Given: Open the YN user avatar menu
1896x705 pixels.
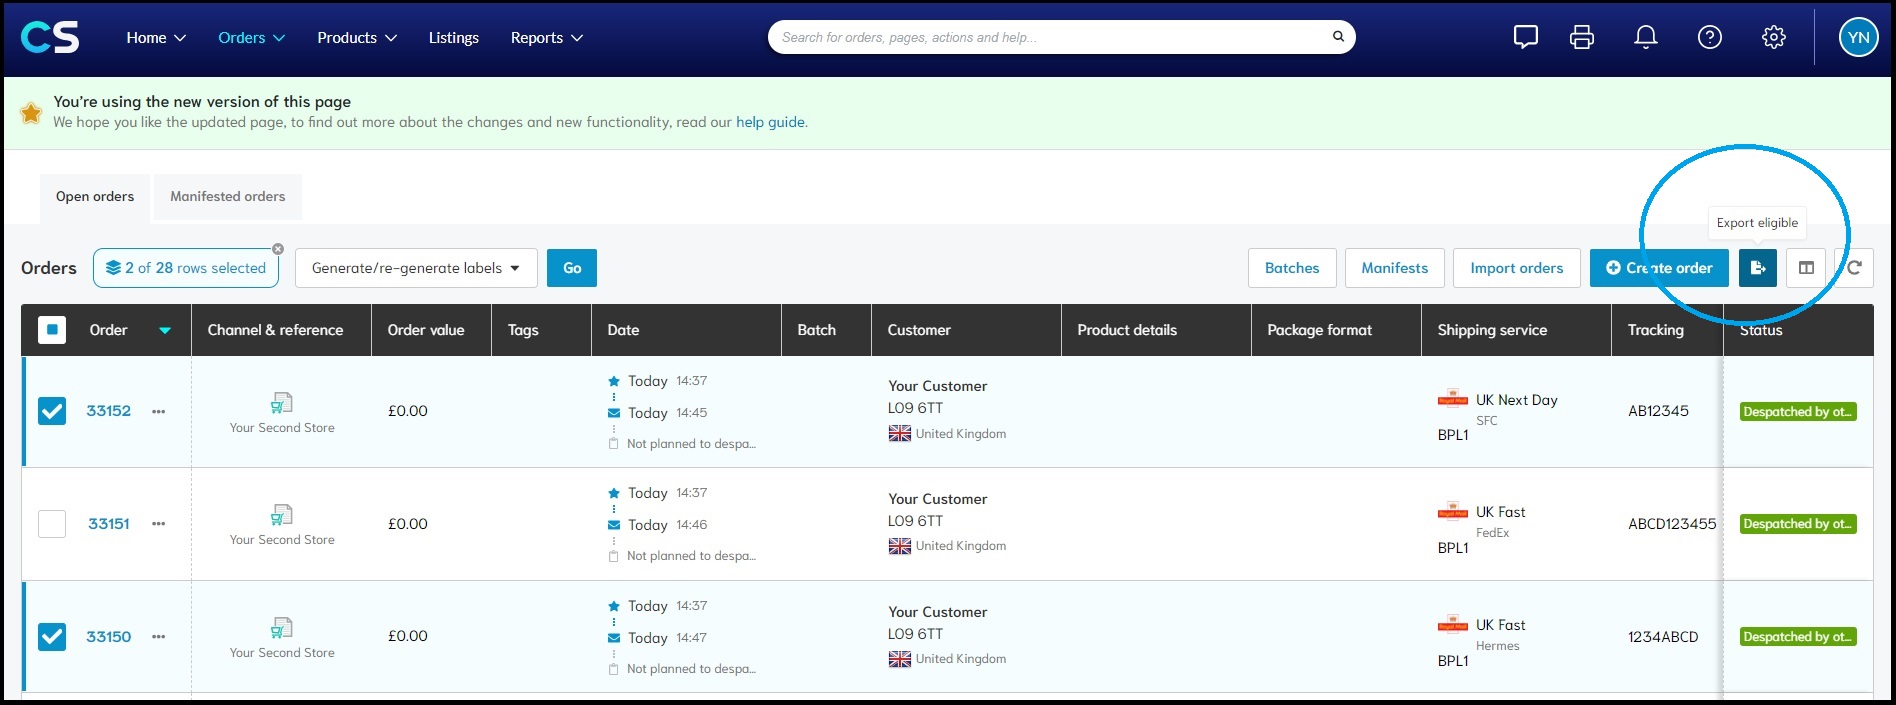Looking at the screenshot, I should click(x=1858, y=38).
